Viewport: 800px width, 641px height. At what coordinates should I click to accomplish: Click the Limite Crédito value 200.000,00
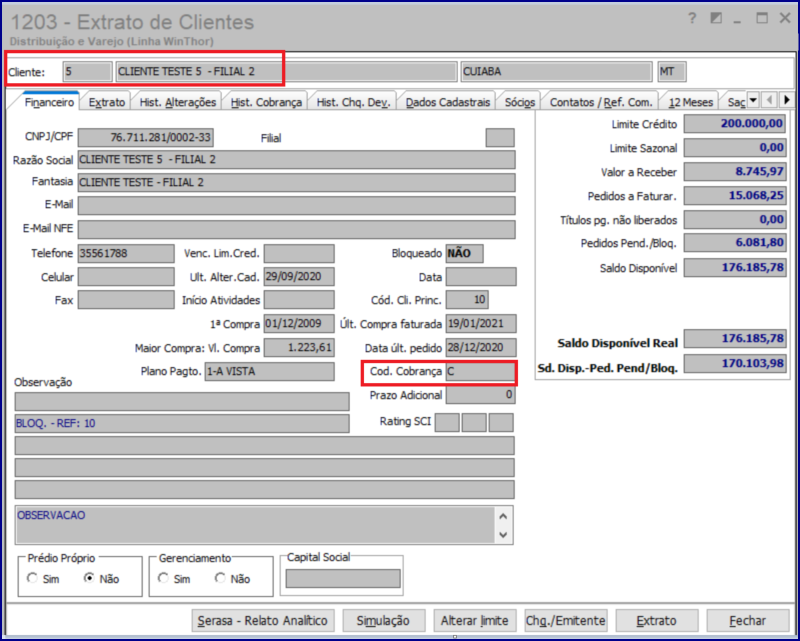(735, 124)
